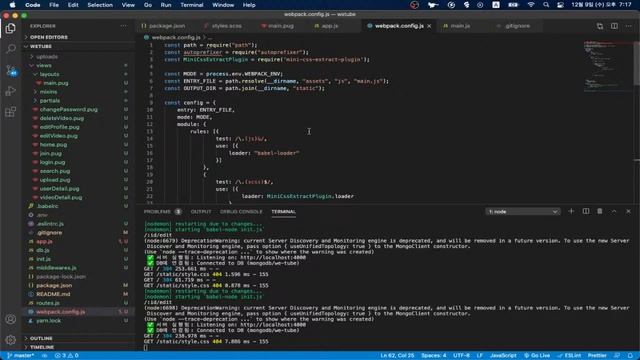Close the terminal panel

628,211
